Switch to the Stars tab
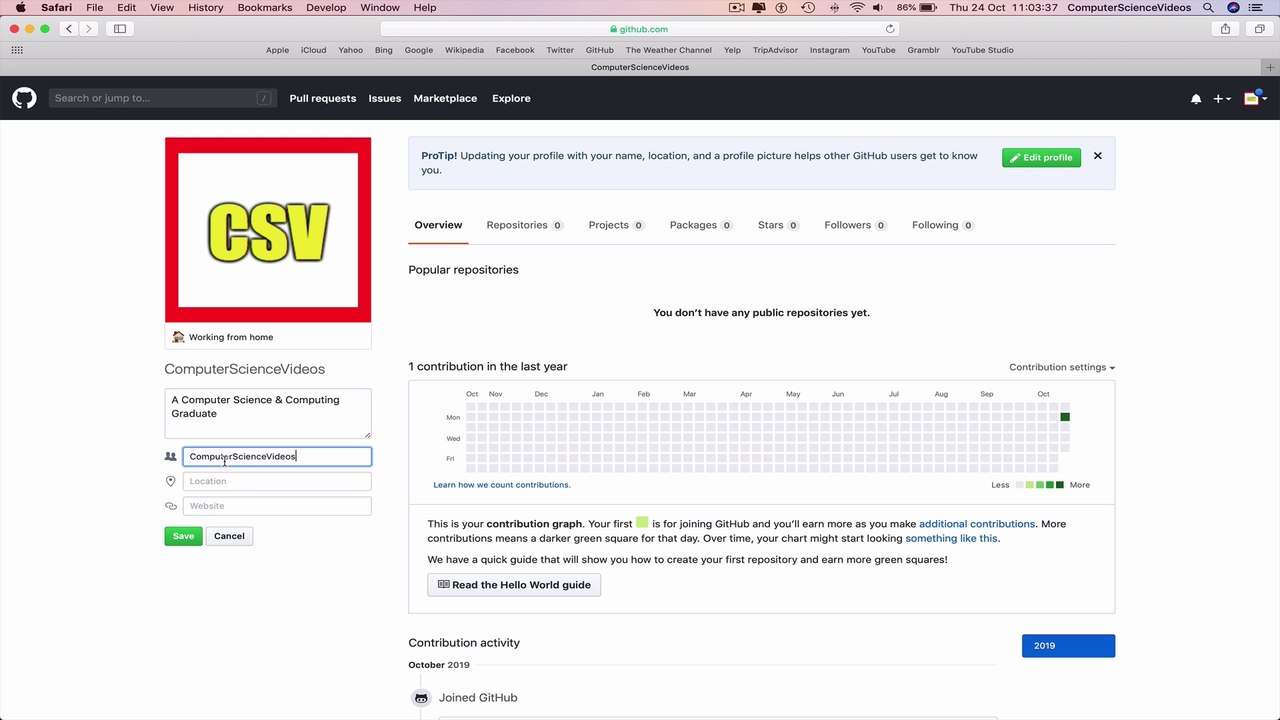 click(778, 225)
